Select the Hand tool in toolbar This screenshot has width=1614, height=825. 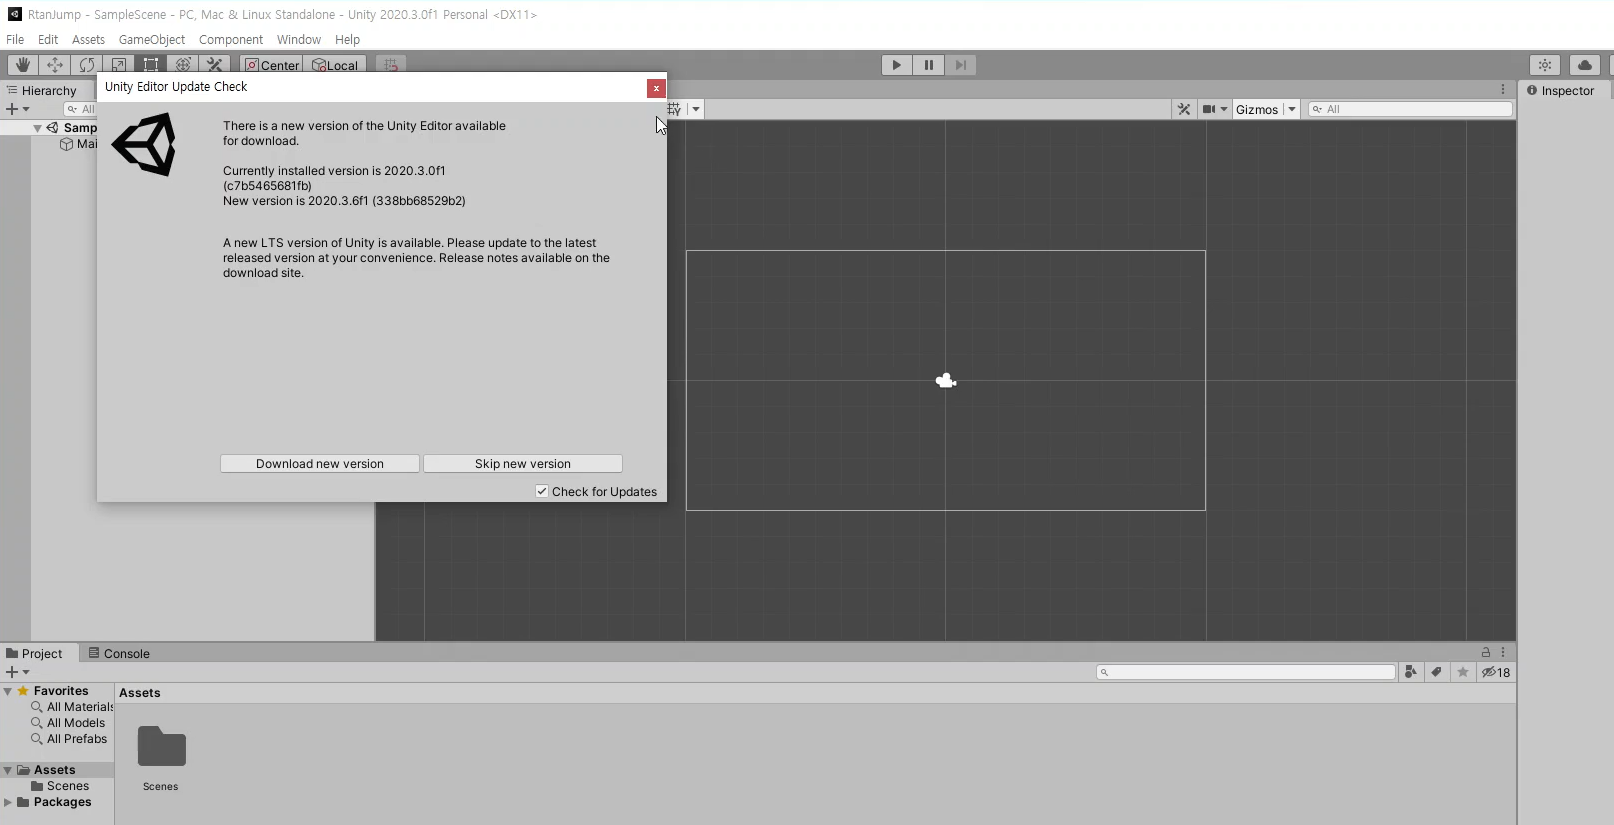(x=22, y=65)
